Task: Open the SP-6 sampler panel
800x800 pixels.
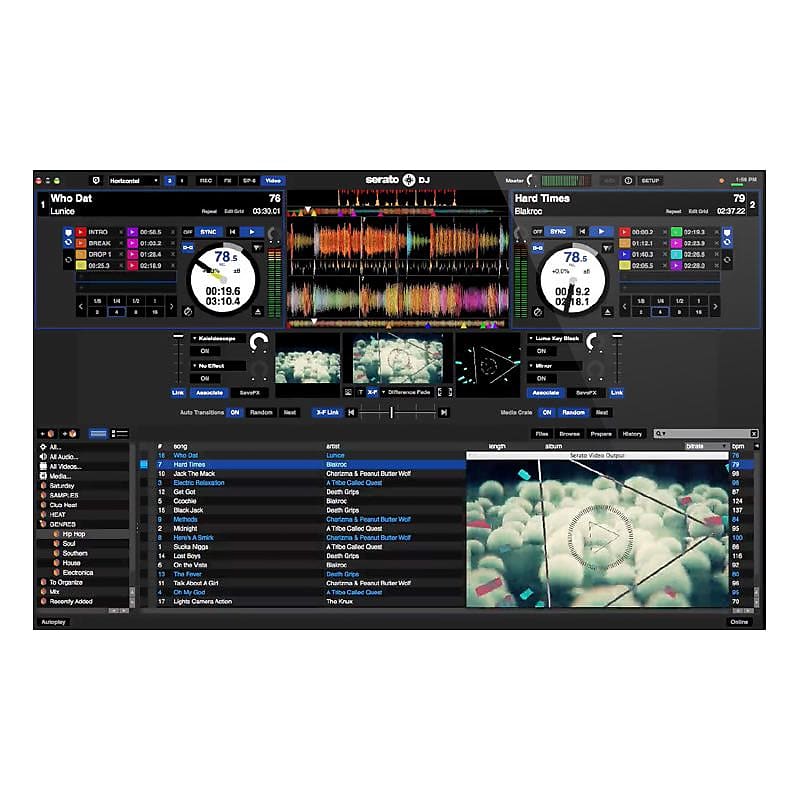Action: click(247, 180)
